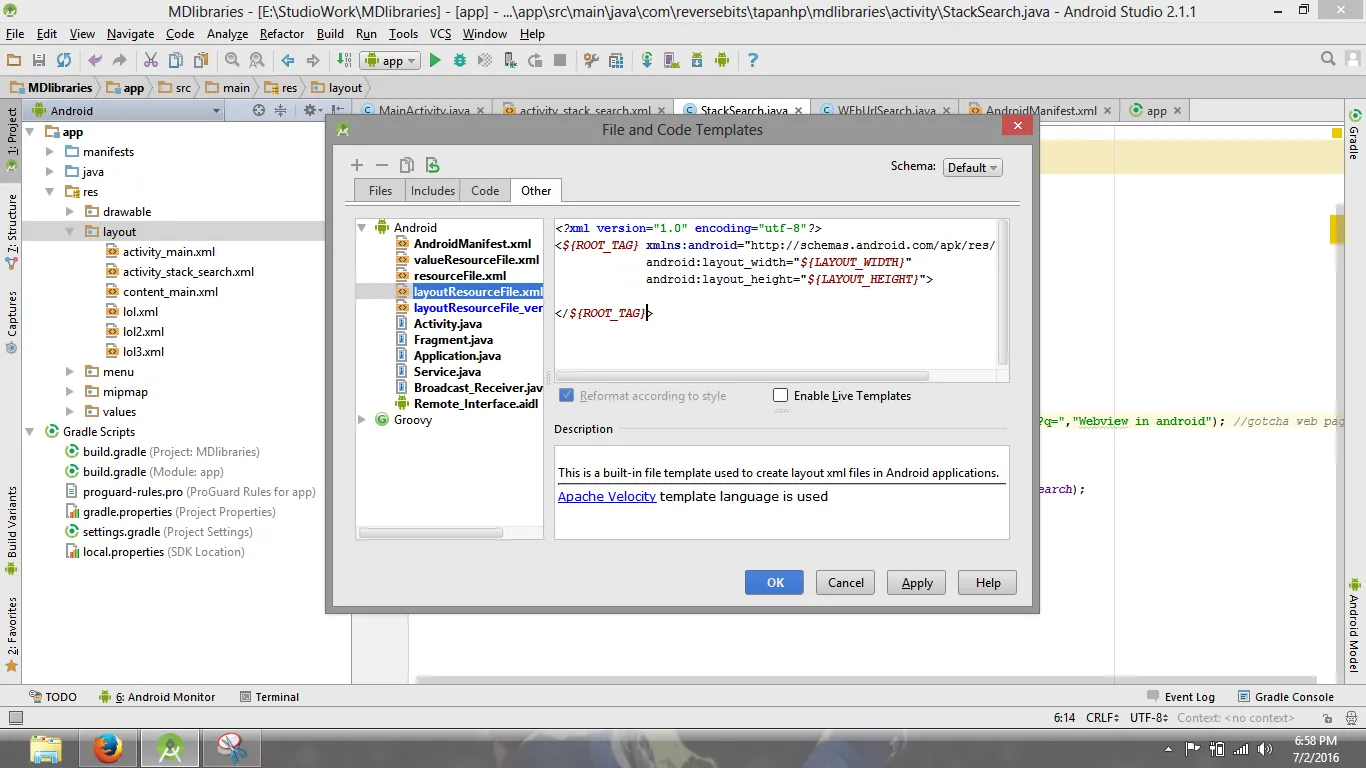Open the Apache Velocity link
Screen dimensions: 1366x768
pyautogui.click(x=607, y=496)
